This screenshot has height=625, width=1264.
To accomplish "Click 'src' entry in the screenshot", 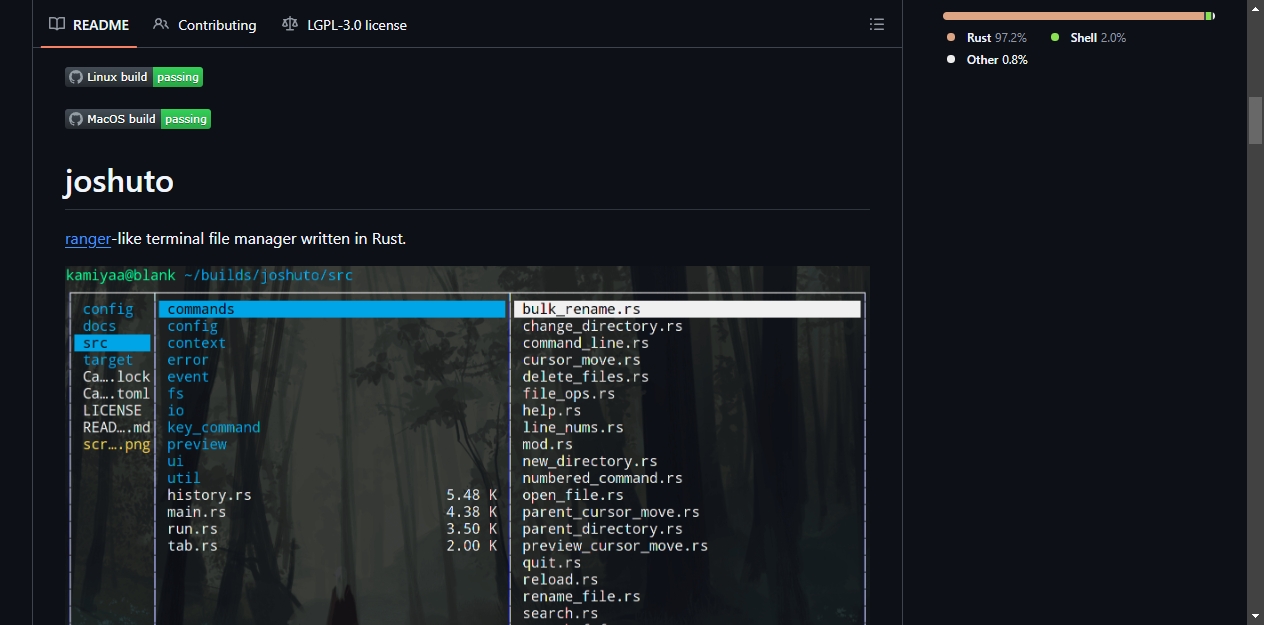I will click(x=95, y=343).
